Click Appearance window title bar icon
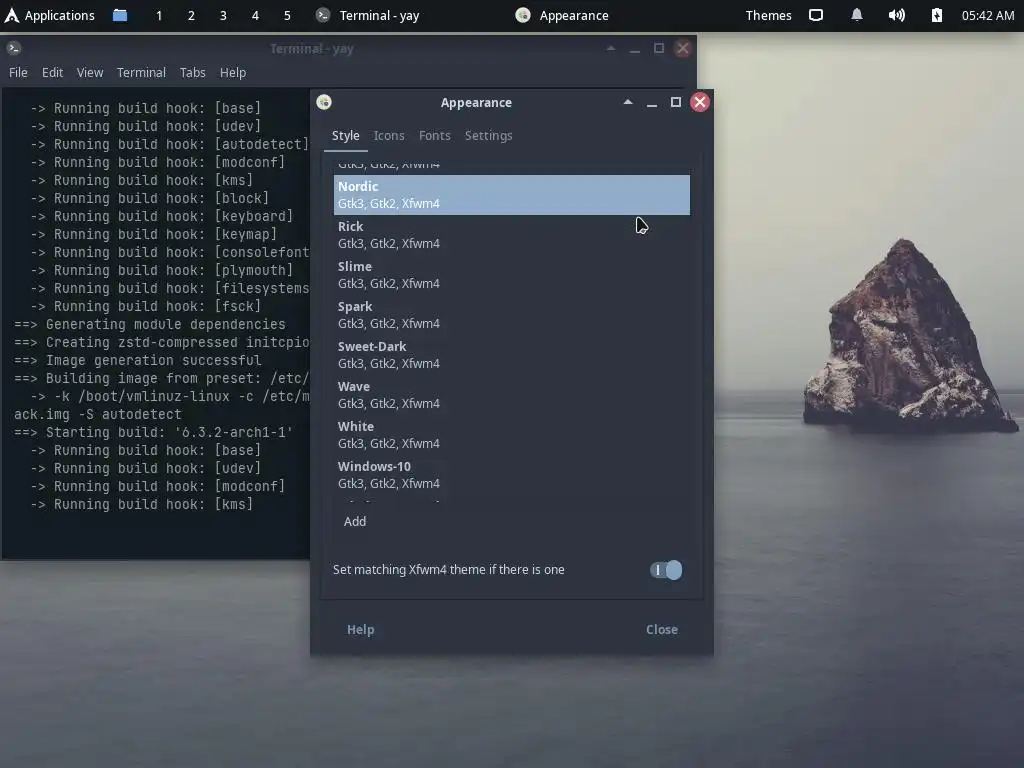The height and width of the screenshot is (768, 1024). click(x=324, y=102)
